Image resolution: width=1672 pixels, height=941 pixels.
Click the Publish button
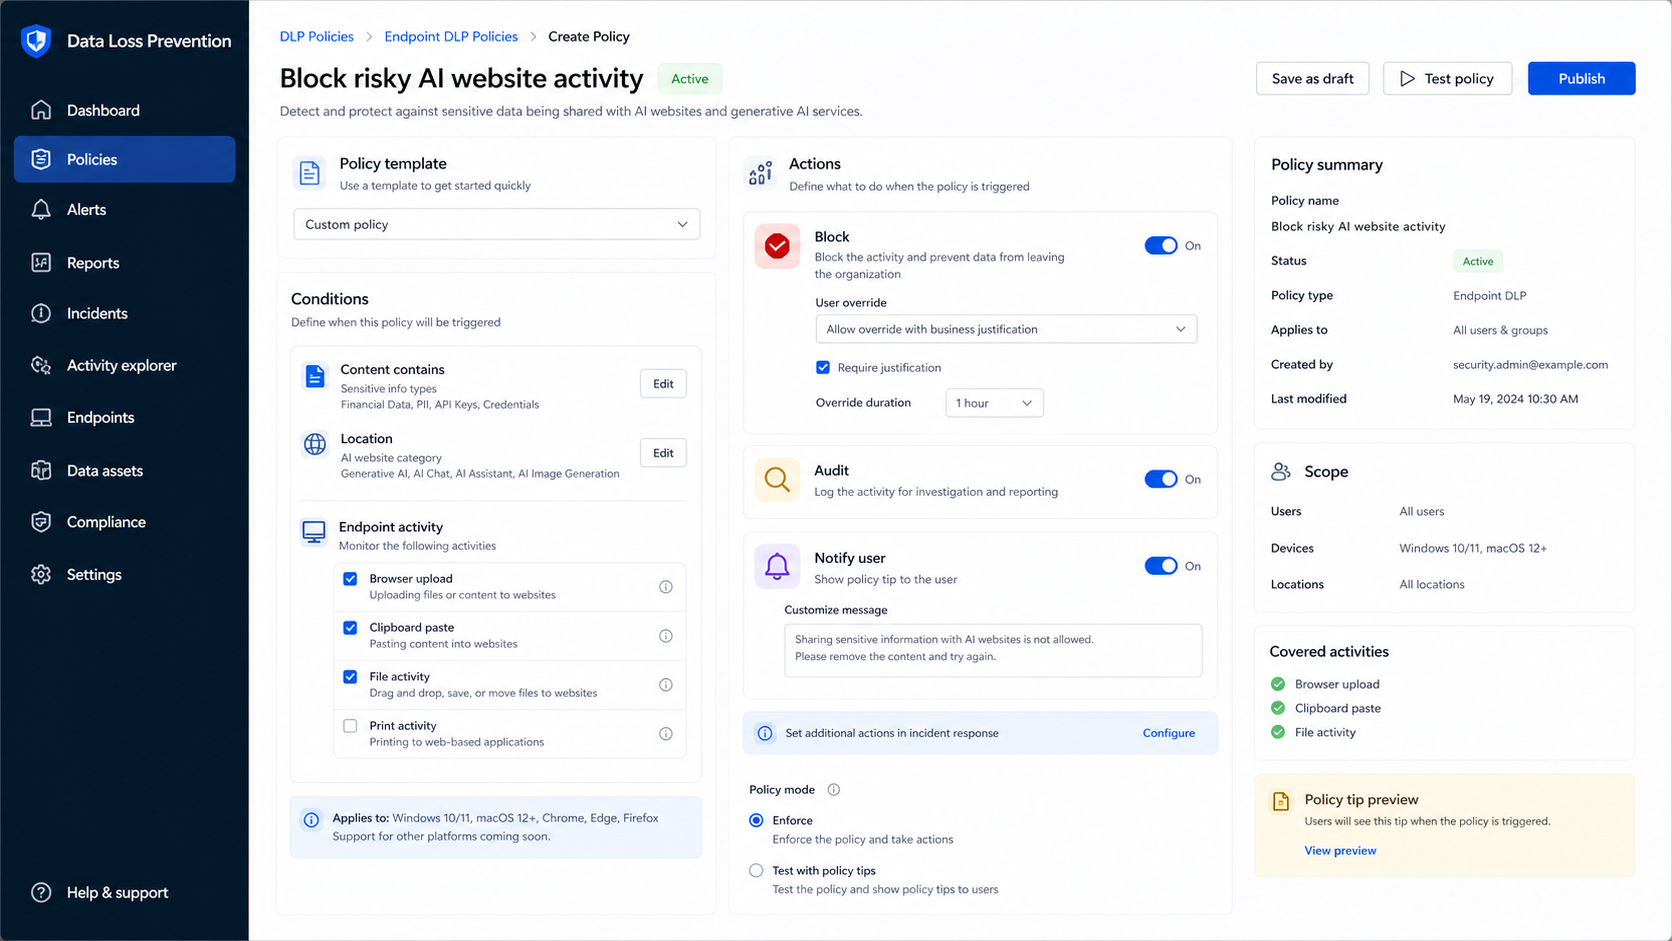(1581, 78)
